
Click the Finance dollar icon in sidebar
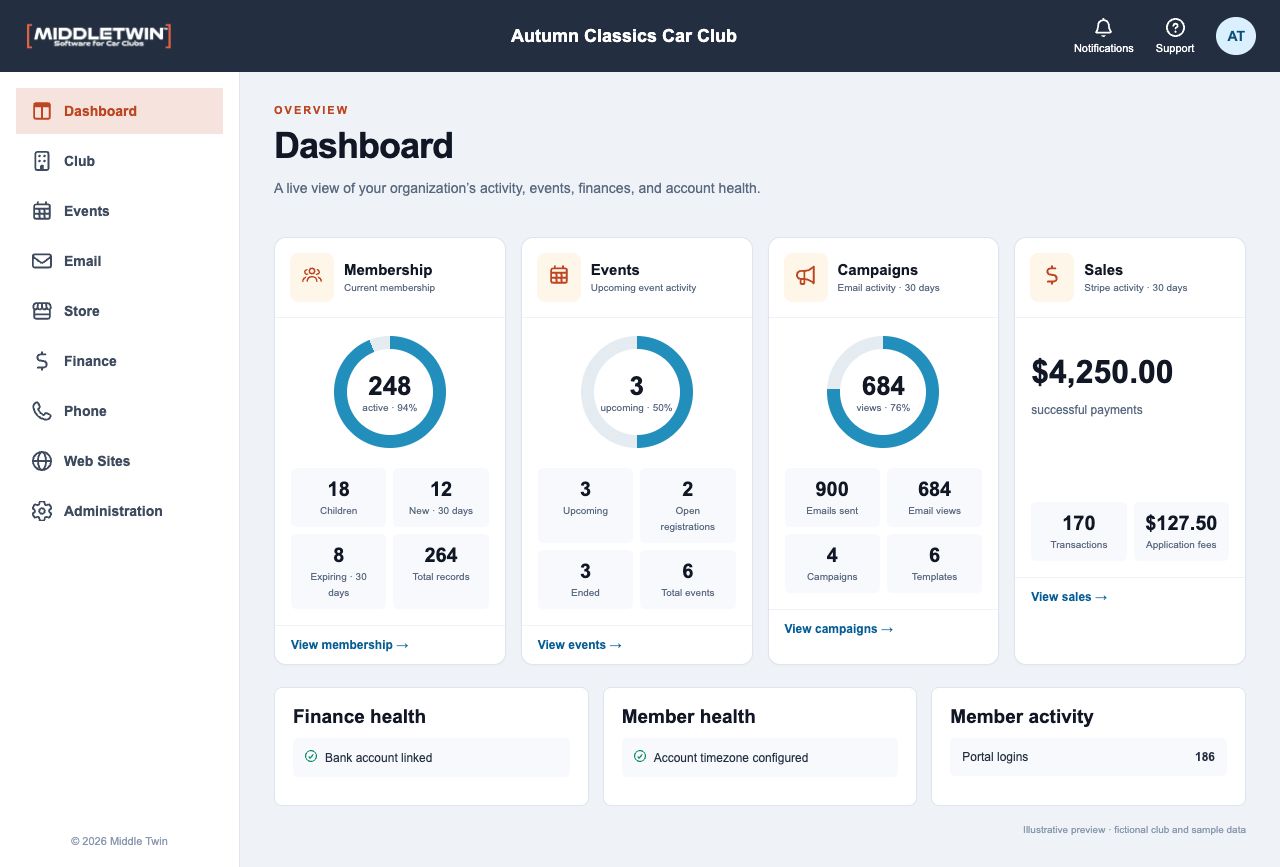(42, 361)
